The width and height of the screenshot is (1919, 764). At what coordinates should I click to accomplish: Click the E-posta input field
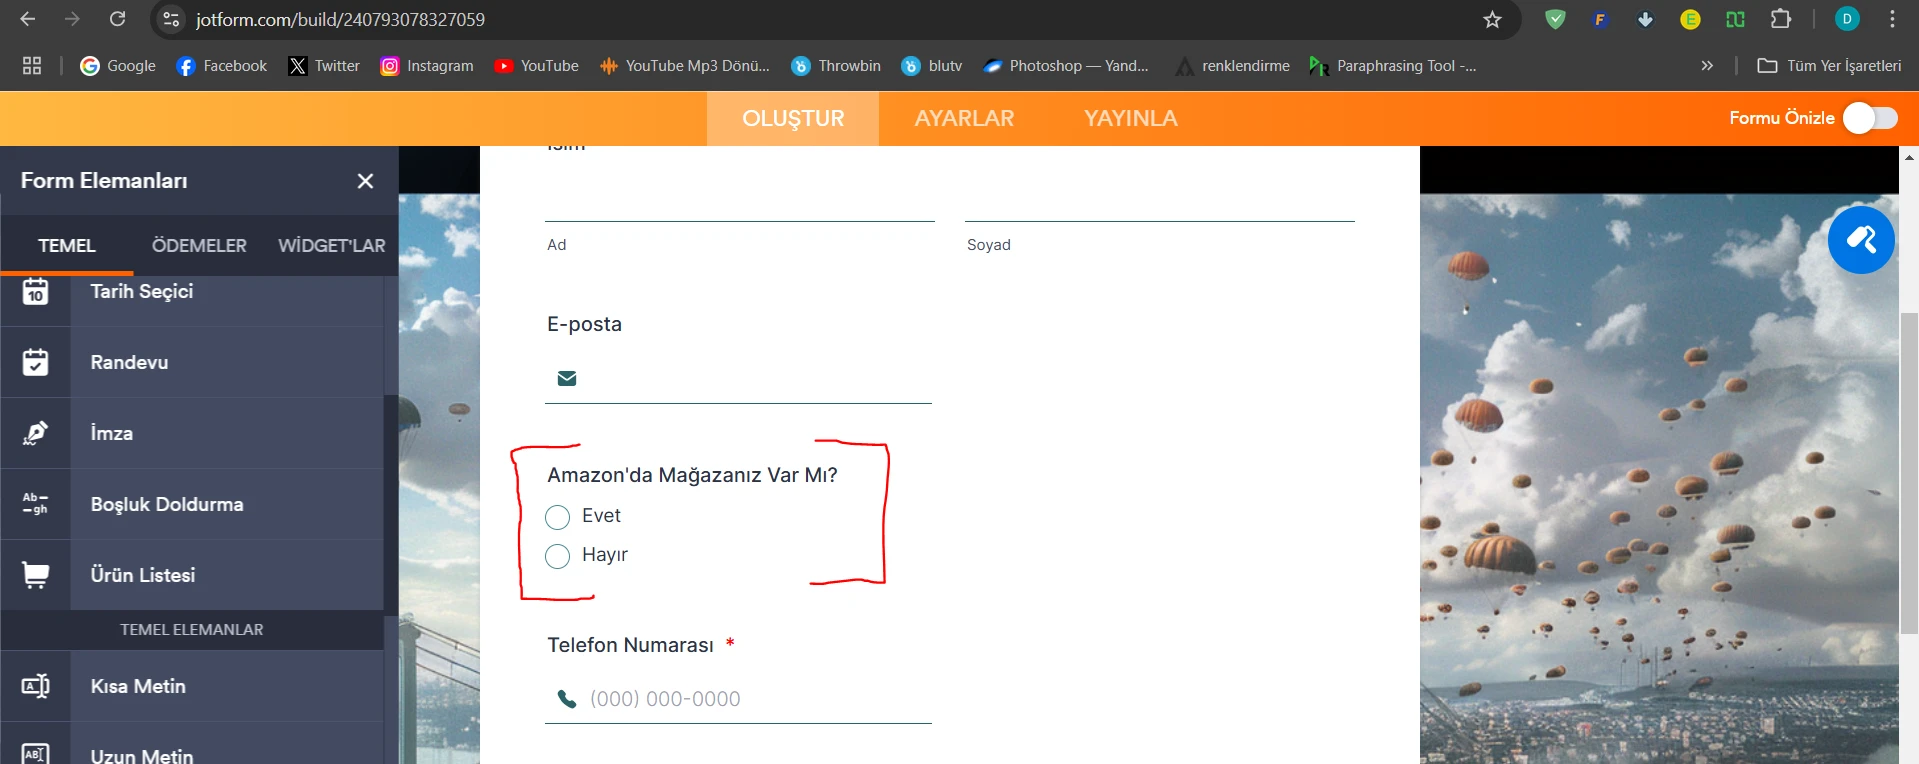coord(738,379)
